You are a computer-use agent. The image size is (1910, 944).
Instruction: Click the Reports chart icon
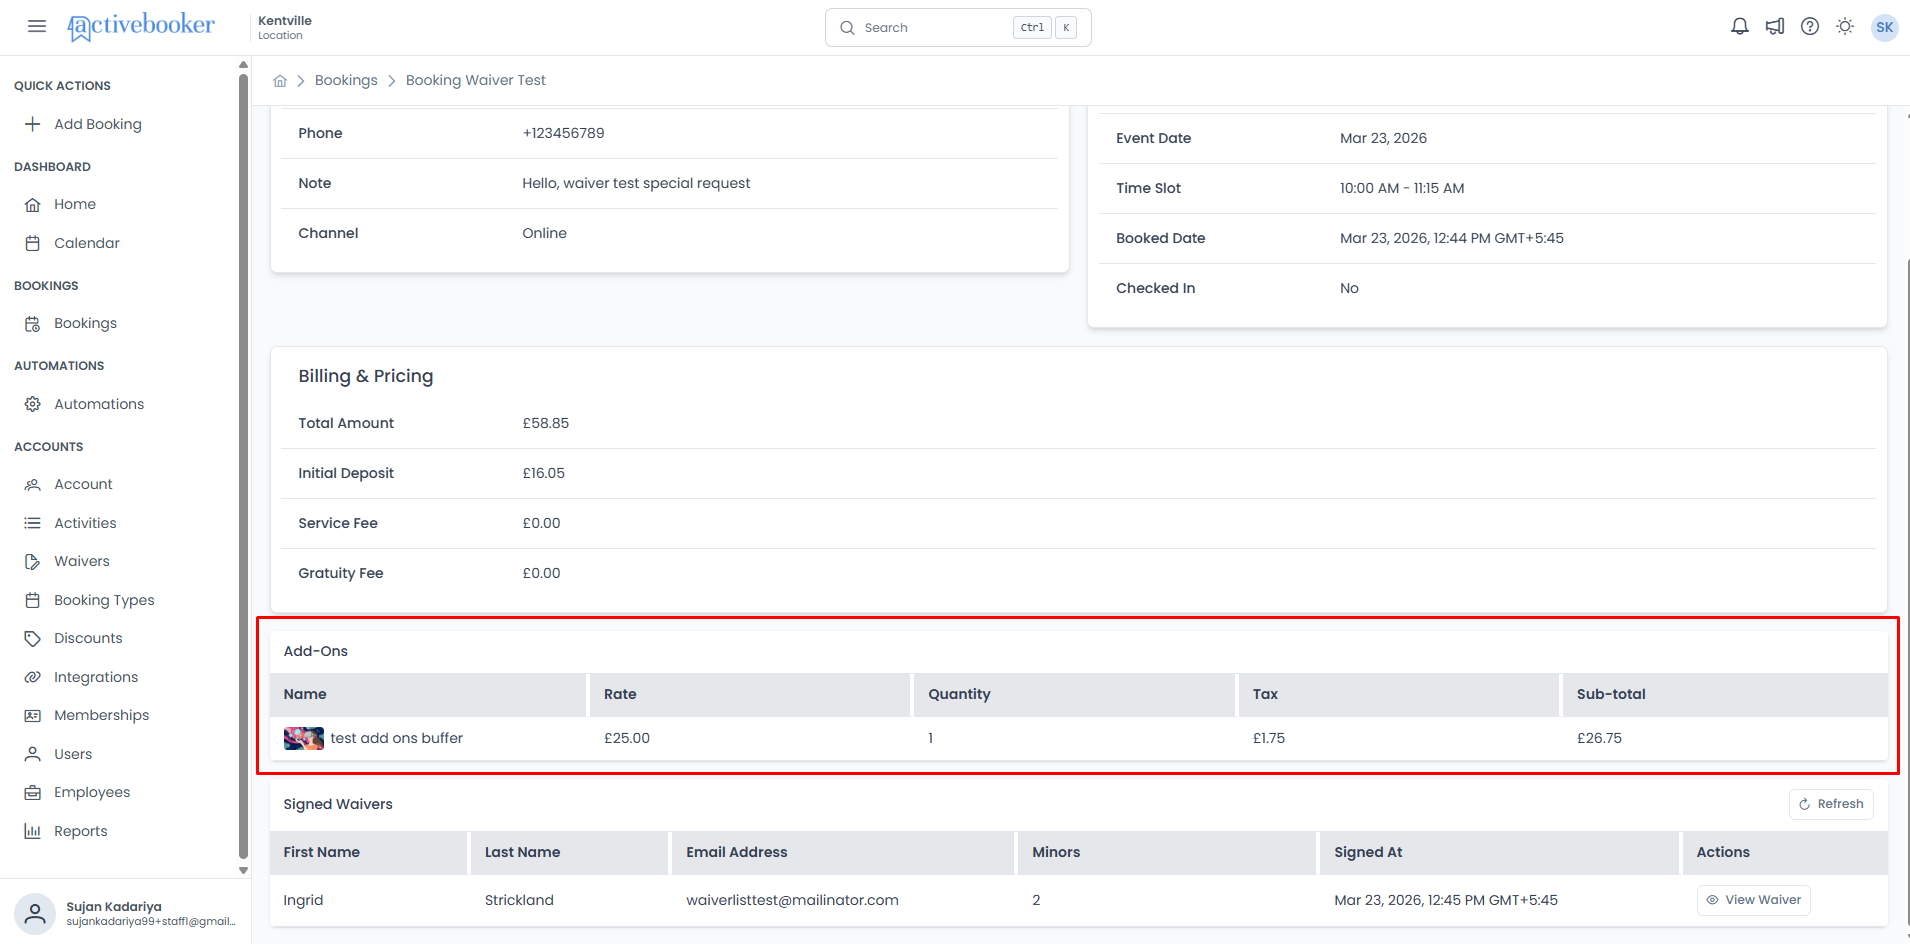point(33,831)
